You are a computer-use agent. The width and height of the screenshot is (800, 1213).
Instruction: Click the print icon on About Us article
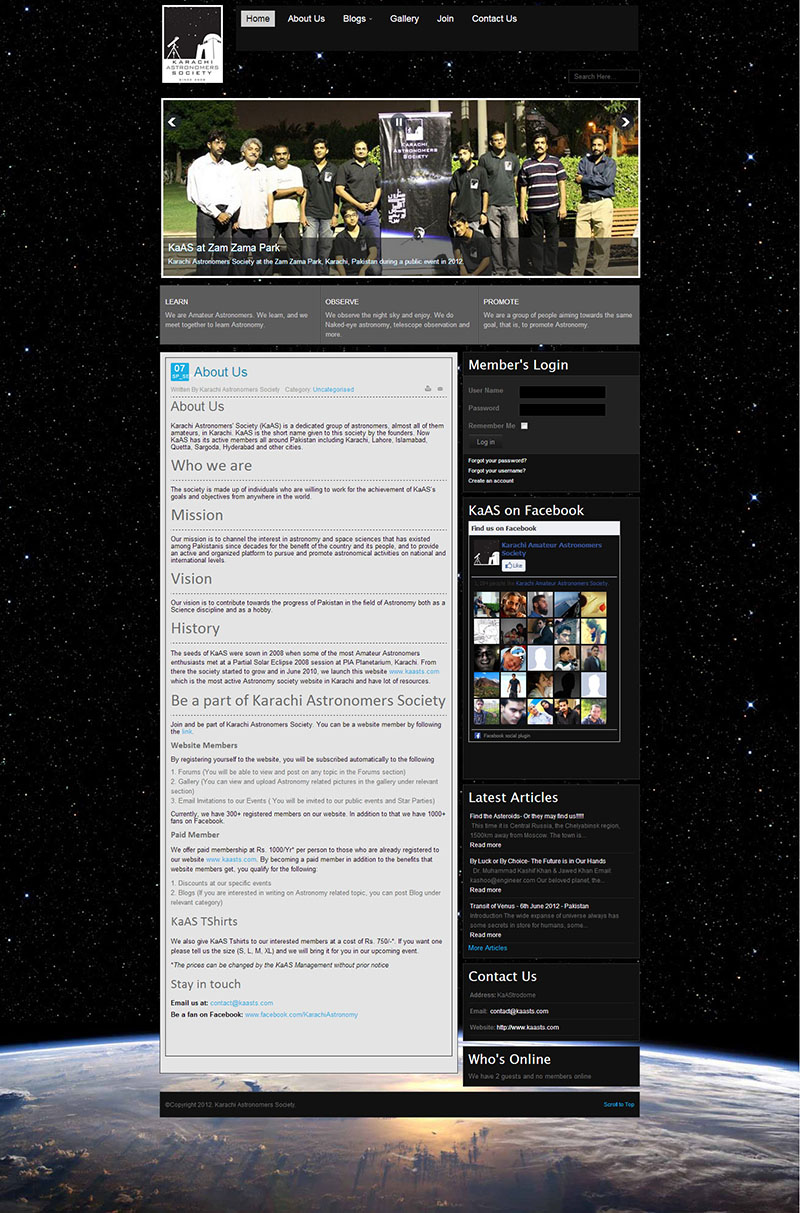[428, 388]
